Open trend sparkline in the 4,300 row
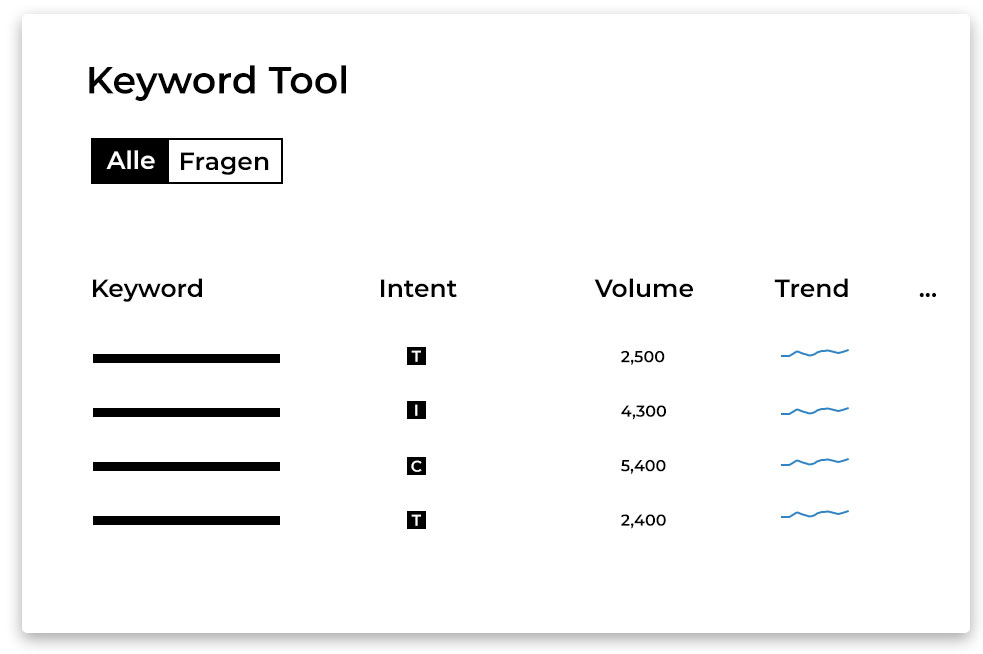Viewport: 983px width, 654px height. coord(814,411)
